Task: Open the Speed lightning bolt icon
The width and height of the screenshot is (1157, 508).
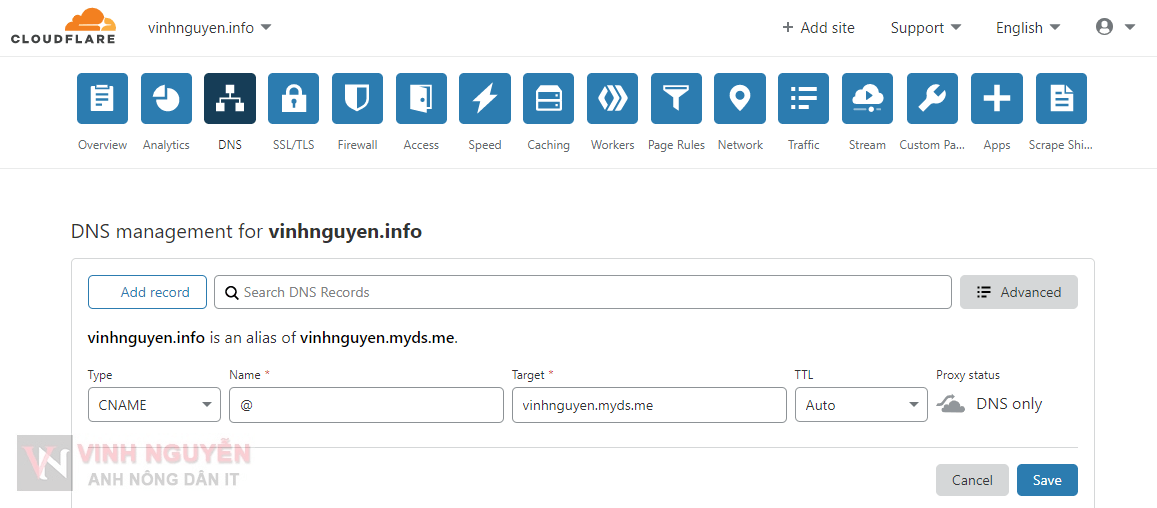Action: click(x=485, y=98)
